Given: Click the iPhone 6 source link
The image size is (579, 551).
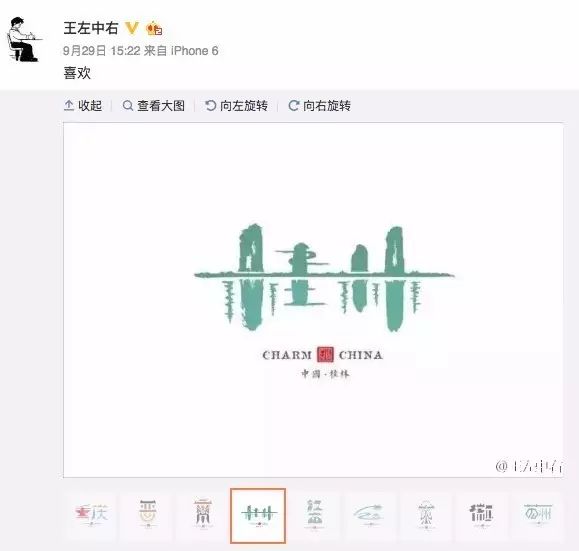Looking at the screenshot, I should click(x=194, y=51).
